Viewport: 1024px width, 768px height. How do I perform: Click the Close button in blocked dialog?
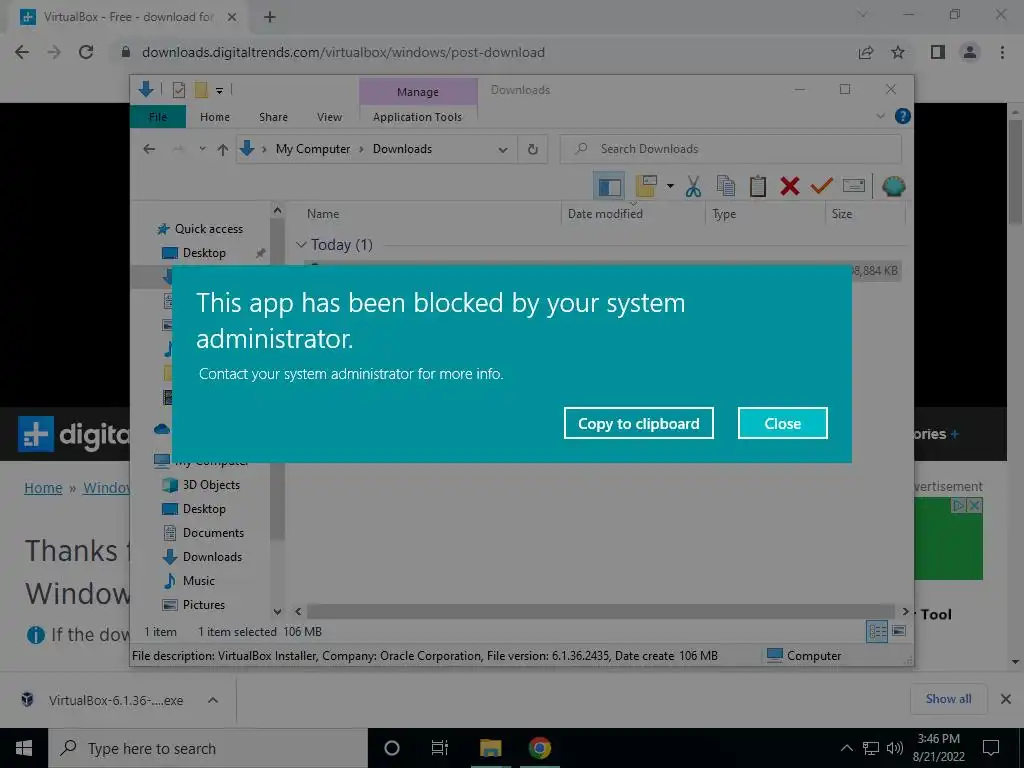click(x=782, y=423)
